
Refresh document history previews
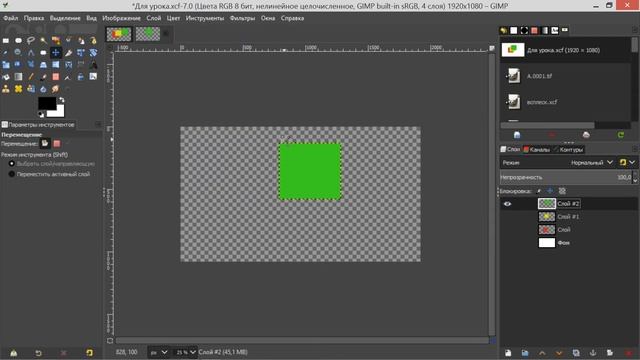621,135
